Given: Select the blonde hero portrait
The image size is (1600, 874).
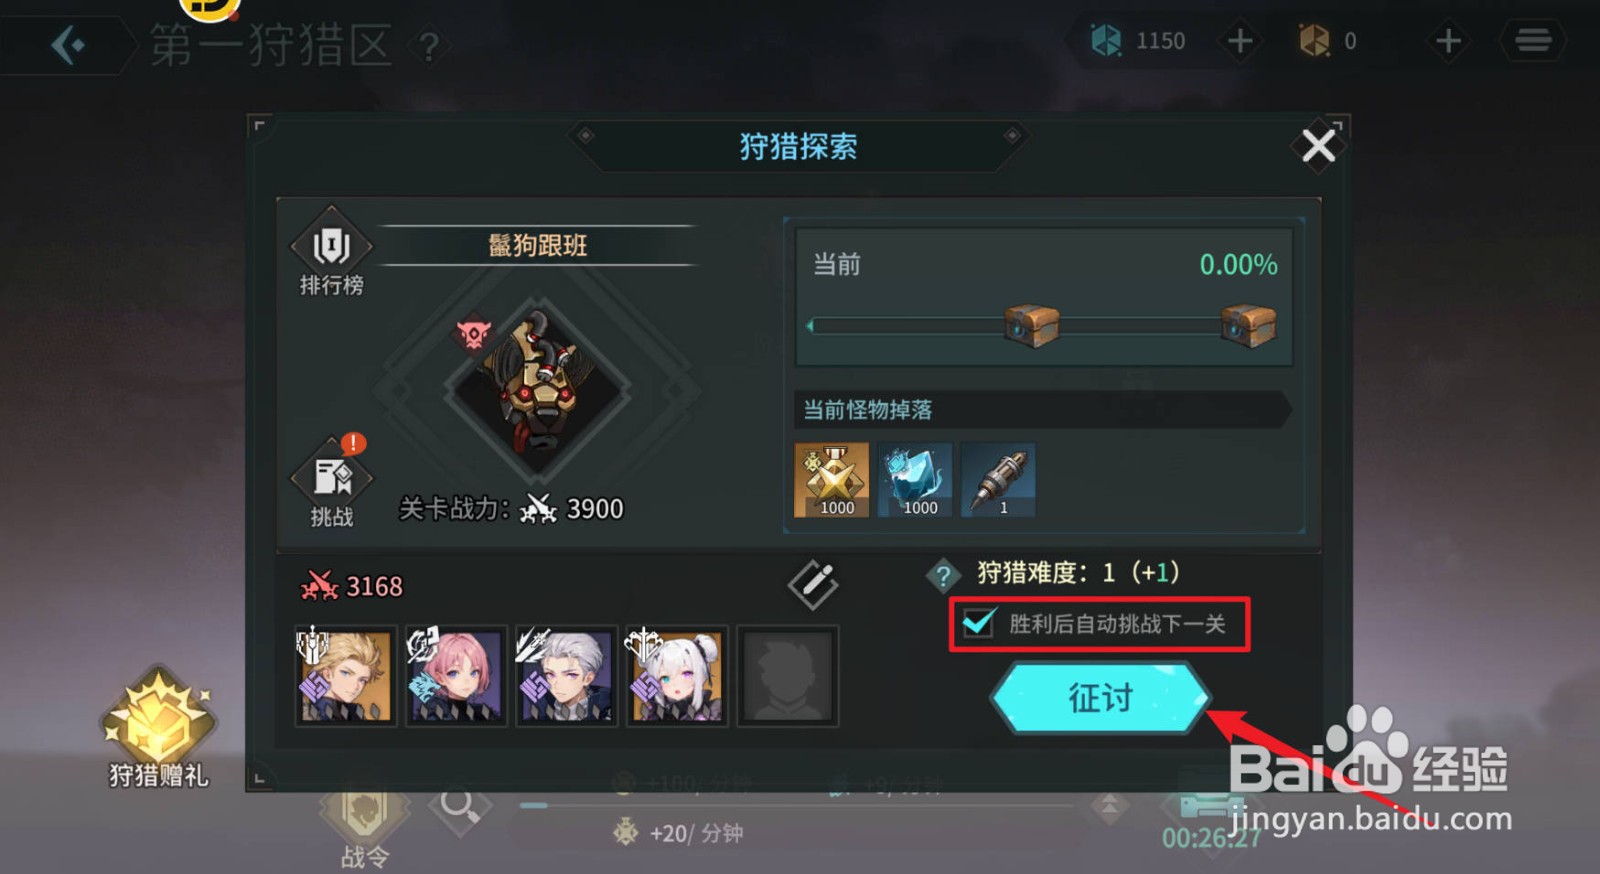Looking at the screenshot, I should (346, 675).
